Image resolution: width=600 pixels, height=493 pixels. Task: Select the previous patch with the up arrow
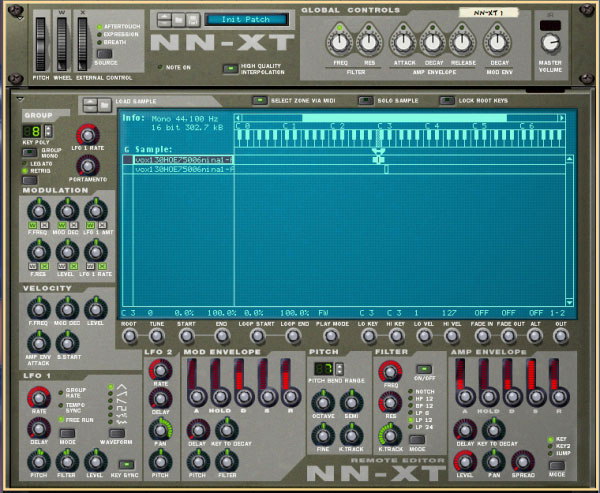click(165, 16)
